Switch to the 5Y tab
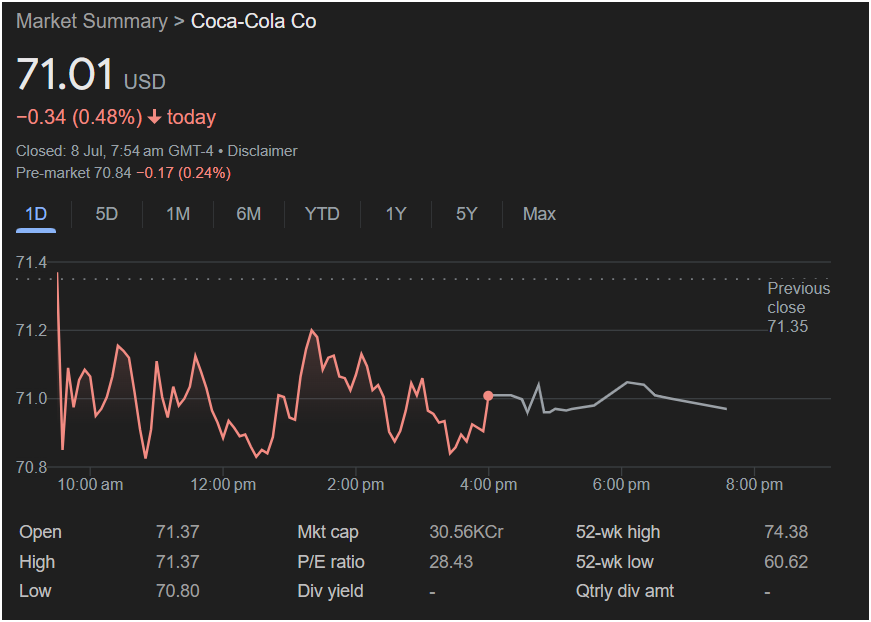This screenshot has height=622, width=871. tap(467, 214)
